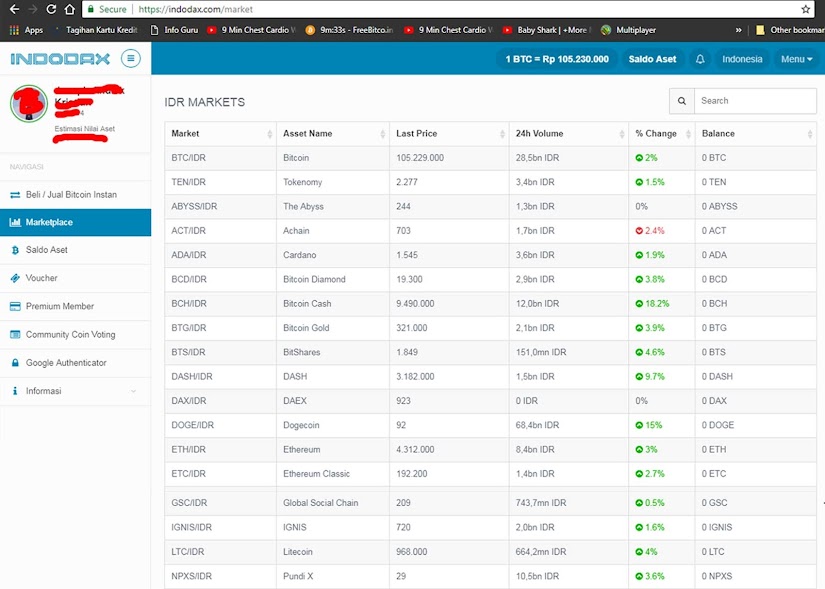
Task: Click the BTC/IDR market row
Action: [x=490, y=158]
